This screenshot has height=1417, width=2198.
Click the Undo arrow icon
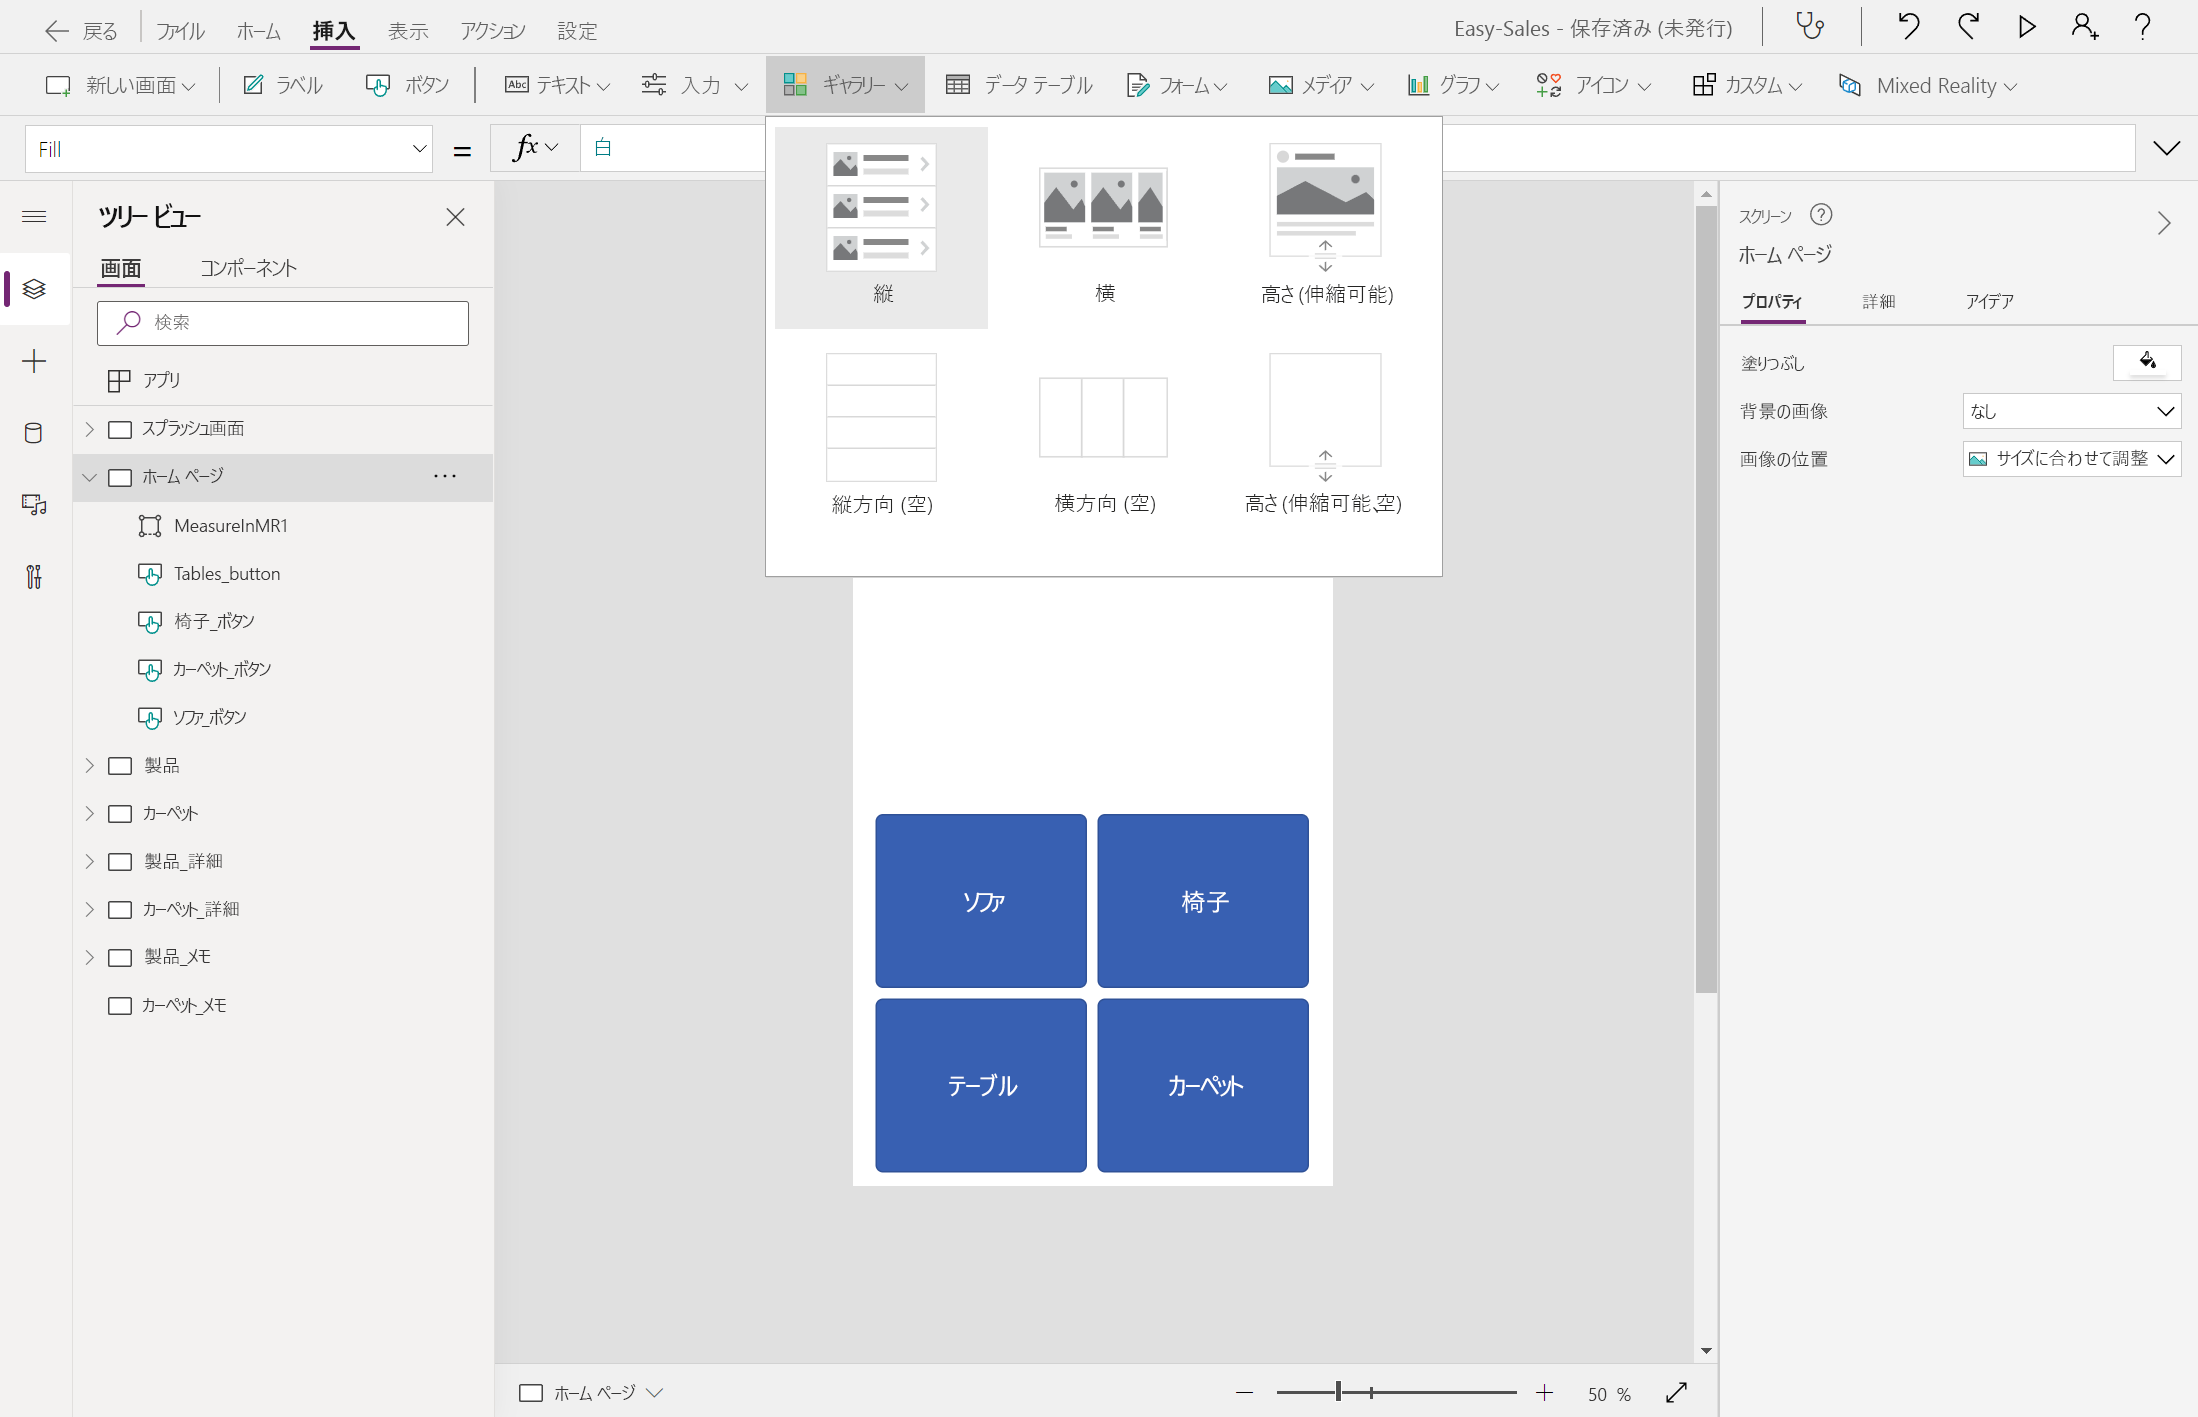click(1908, 27)
